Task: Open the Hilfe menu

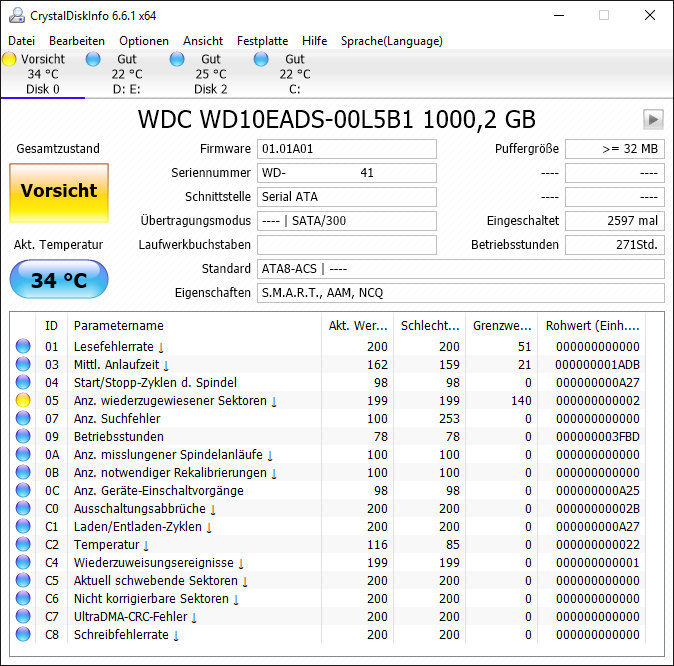Action: (315, 41)
